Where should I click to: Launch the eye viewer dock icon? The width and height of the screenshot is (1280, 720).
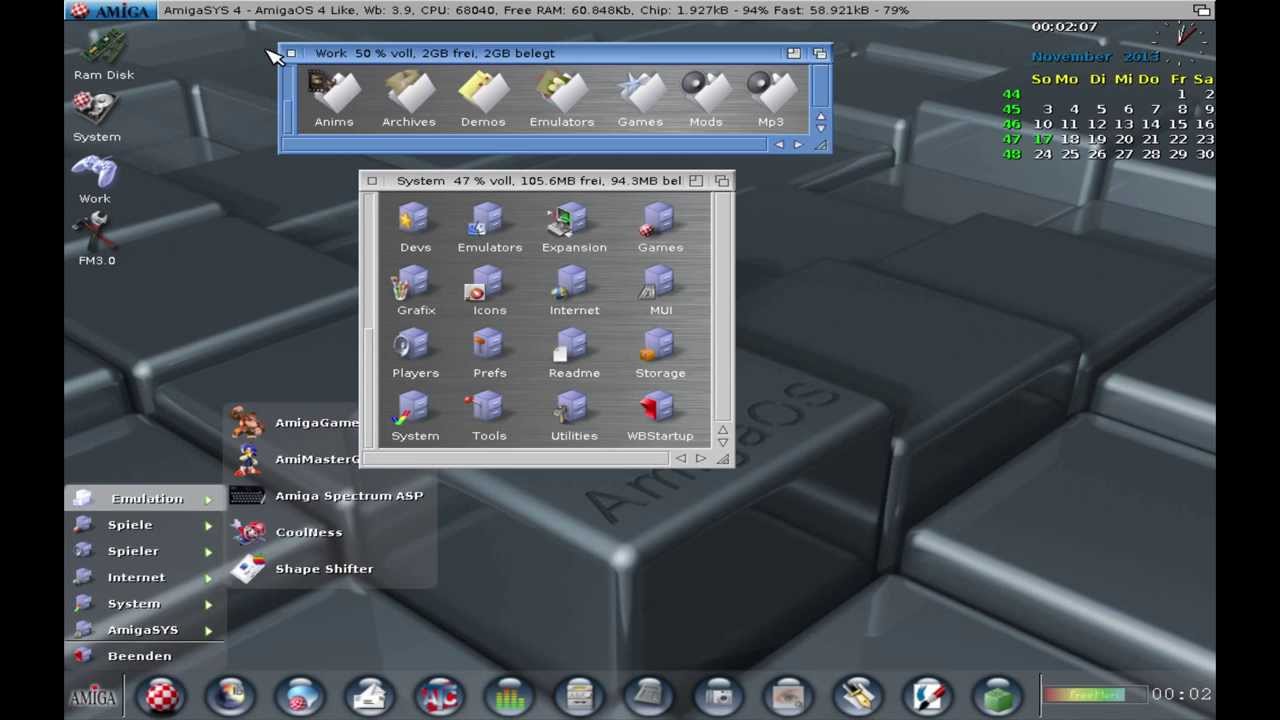click(789, 696)
